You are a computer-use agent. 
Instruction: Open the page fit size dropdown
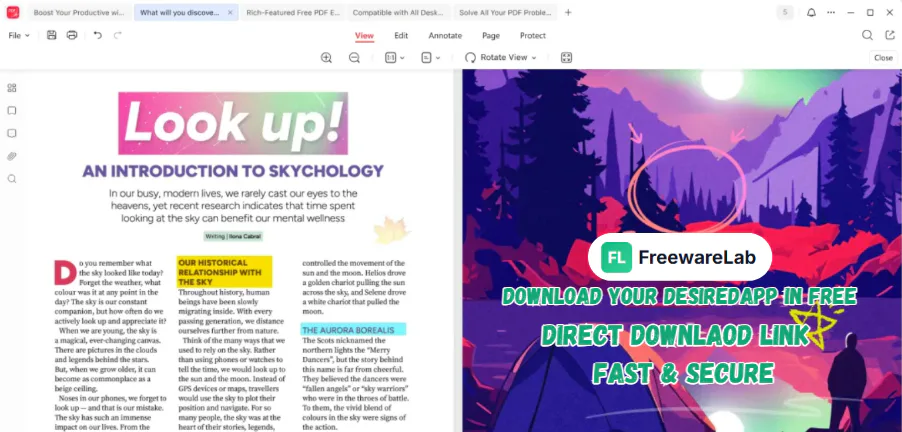click(x=395, y=58)
